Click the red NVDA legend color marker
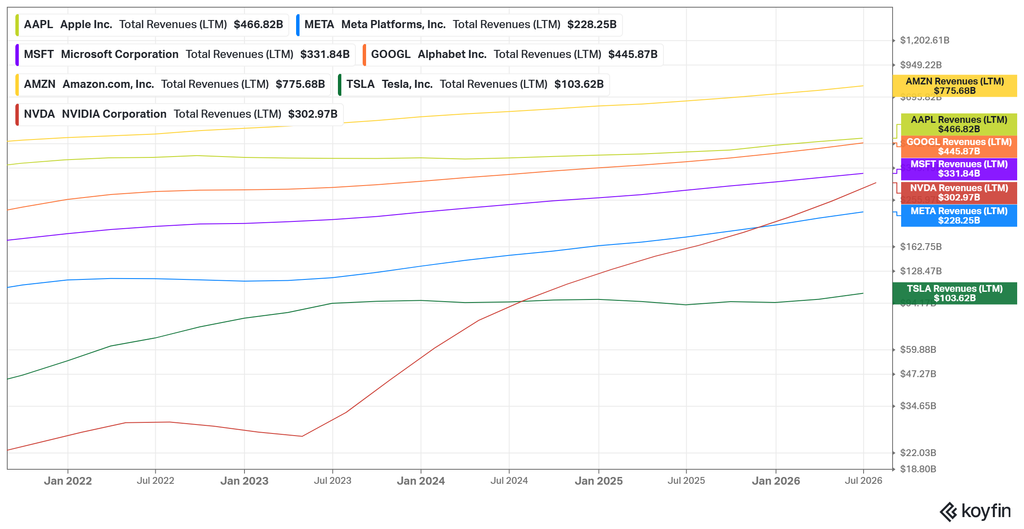1024x529 pixels. coord(17,114)
